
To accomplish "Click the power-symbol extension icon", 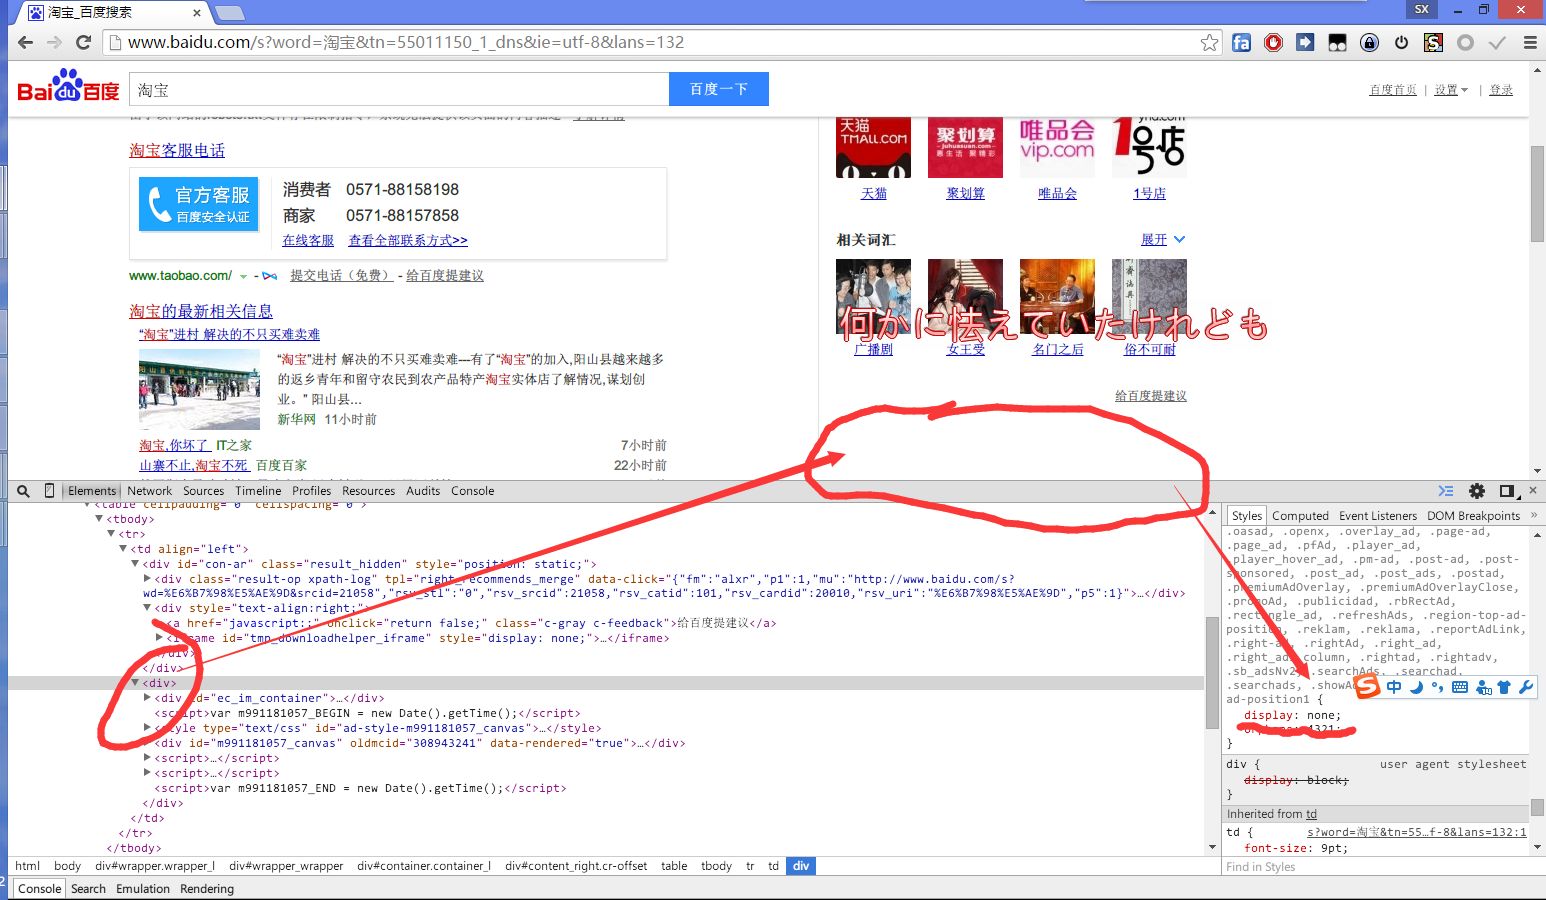I will (x=1401, y=43).
